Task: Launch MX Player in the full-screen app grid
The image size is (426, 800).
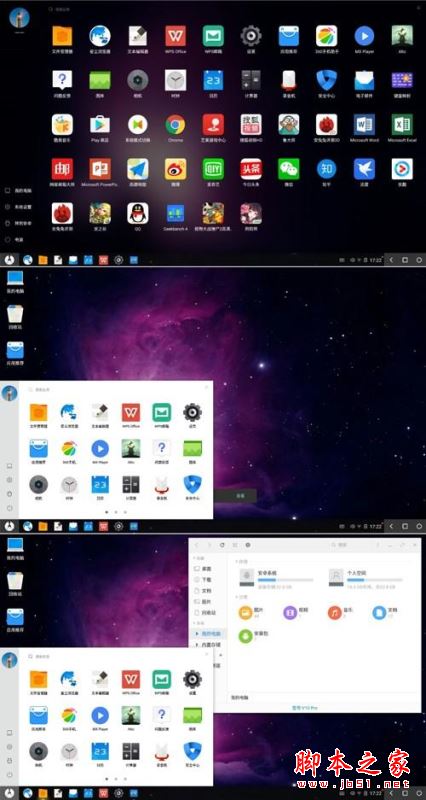Action: point(364,36)
